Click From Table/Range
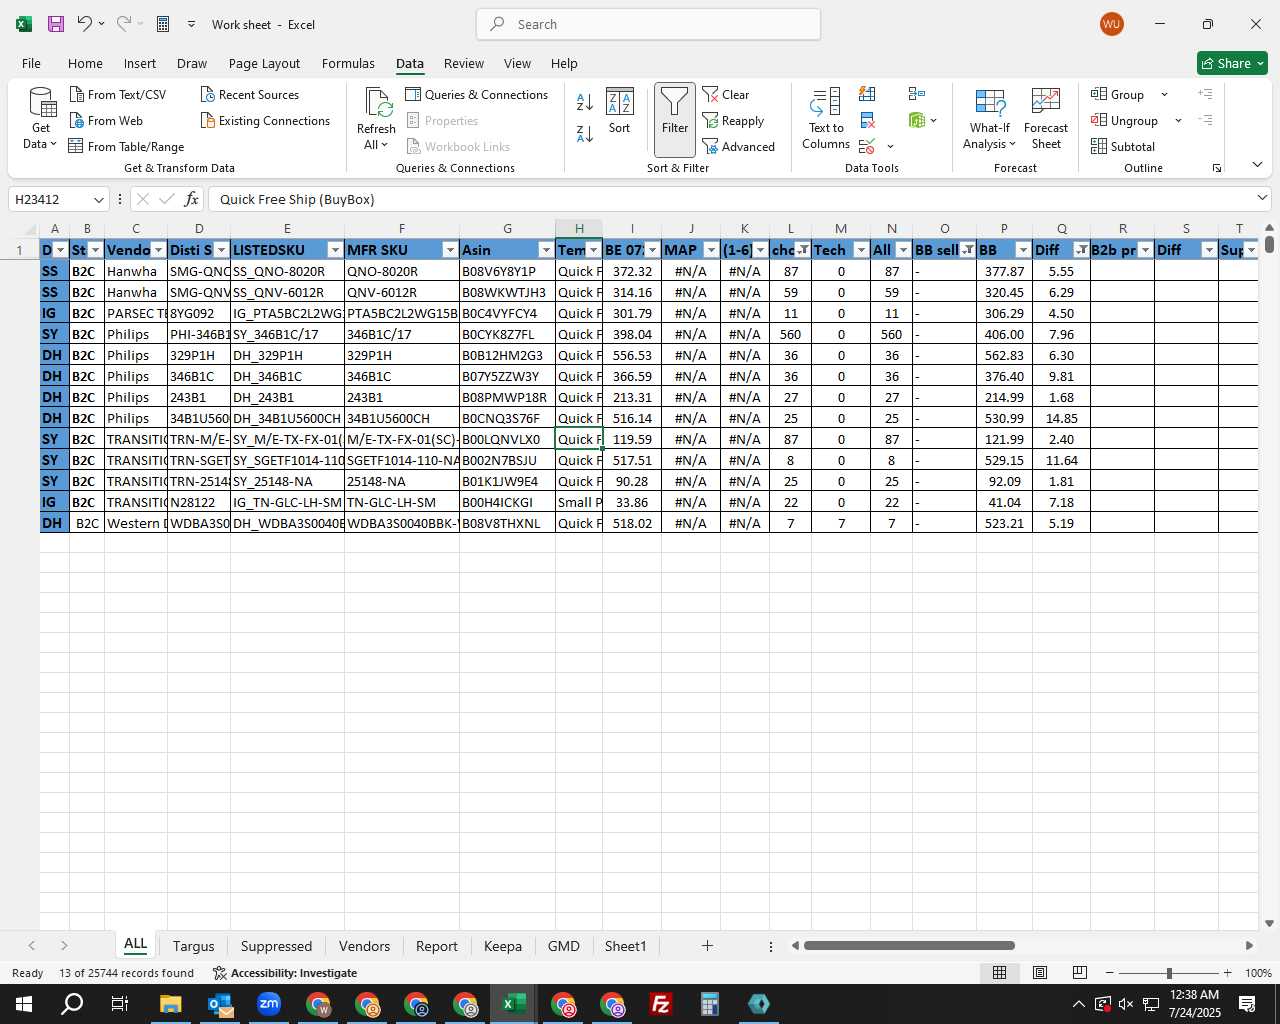1280x1024 pixels. click(x=127, y=146)
